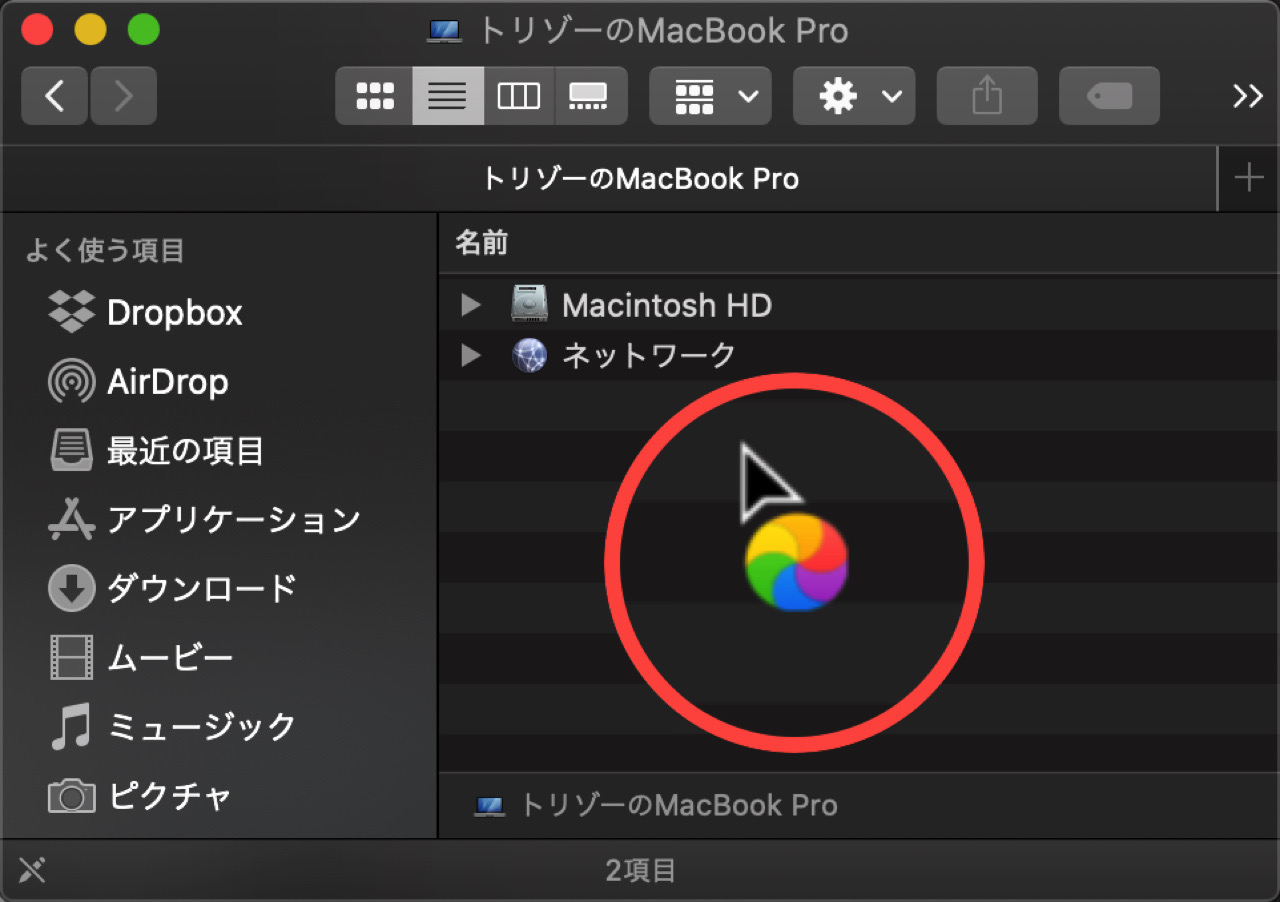This screenshot has width=1280, height=902.
Task: Go back with the left chevron button
Action: click(x=55, y=96)
